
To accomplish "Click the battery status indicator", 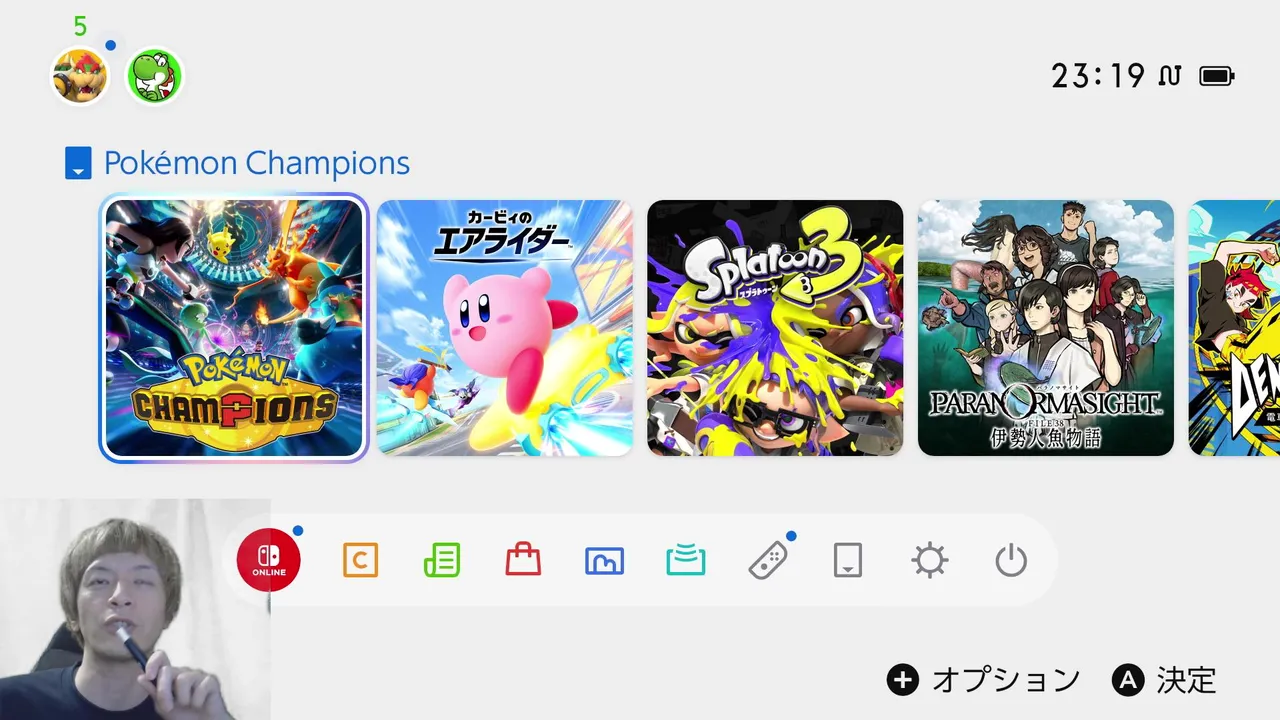I will [x=1217, y=76].
